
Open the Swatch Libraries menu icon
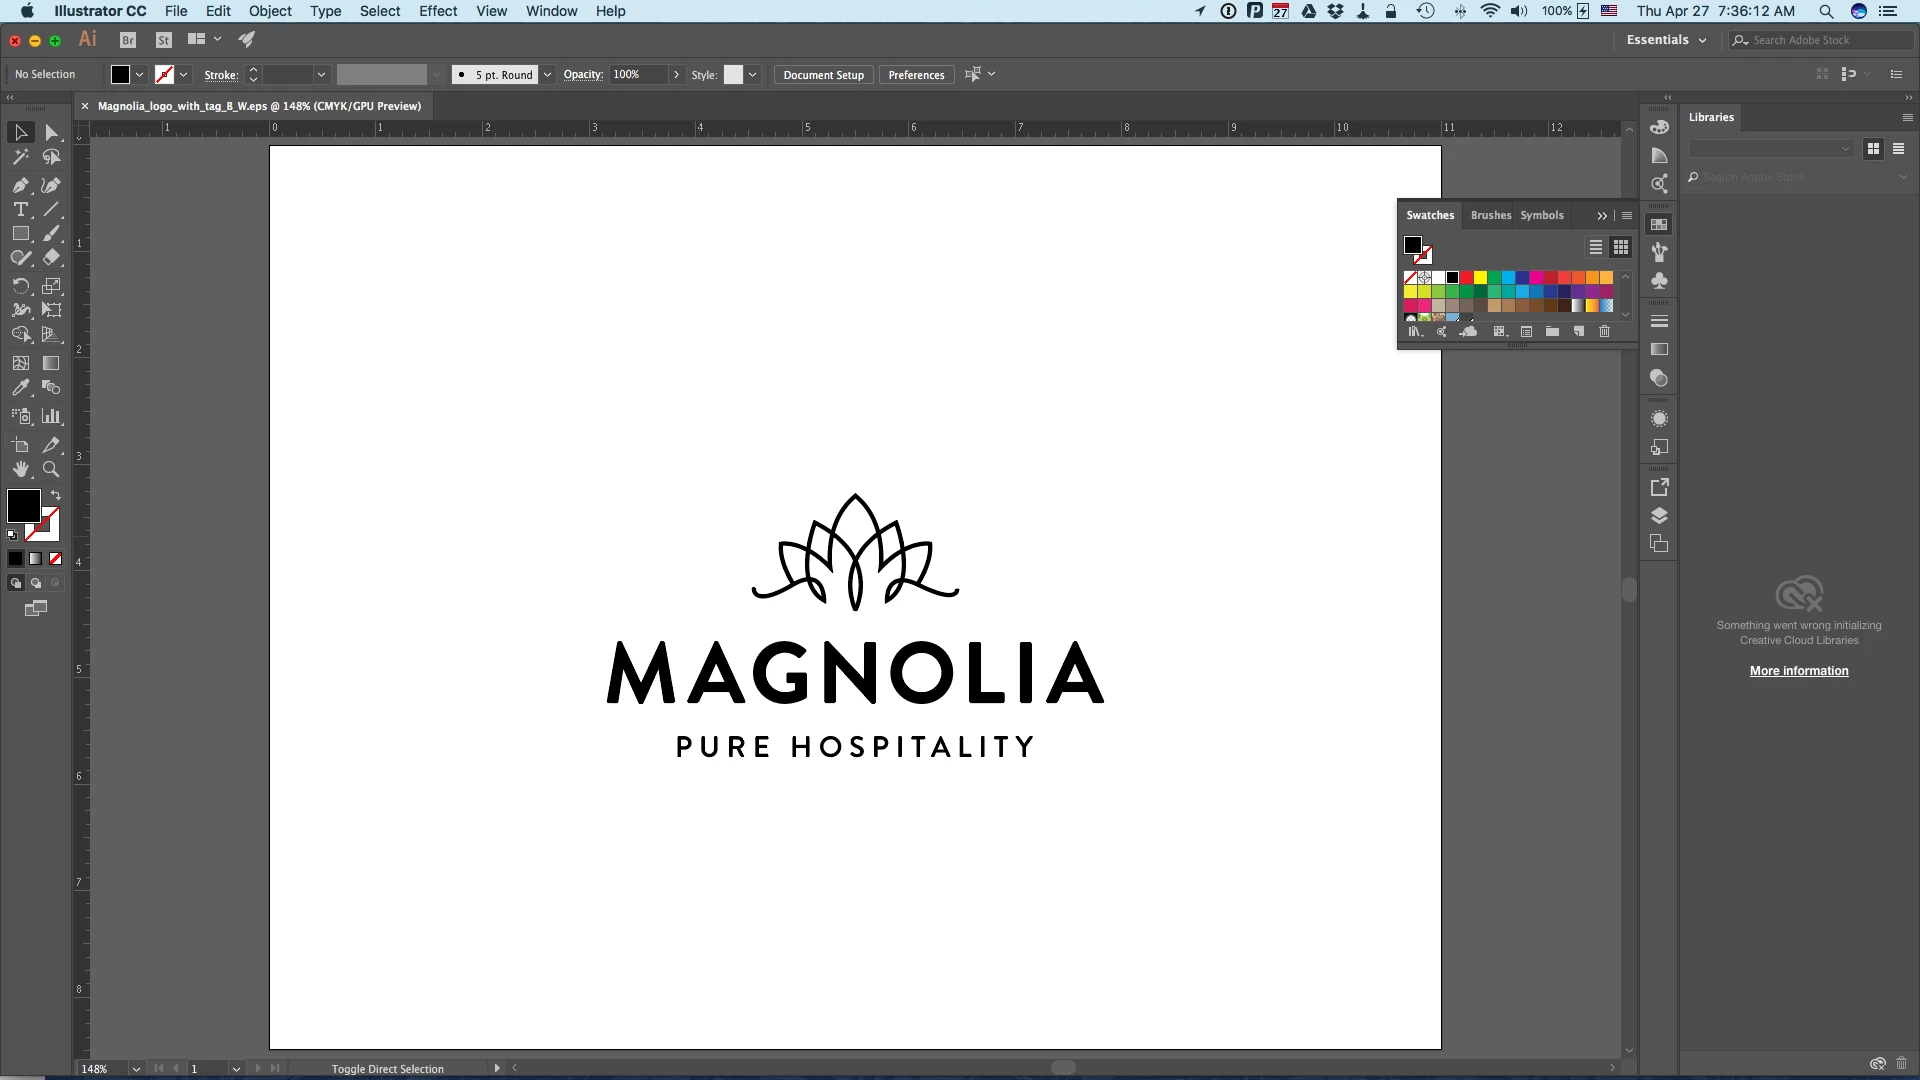[x=1414, y=332]
